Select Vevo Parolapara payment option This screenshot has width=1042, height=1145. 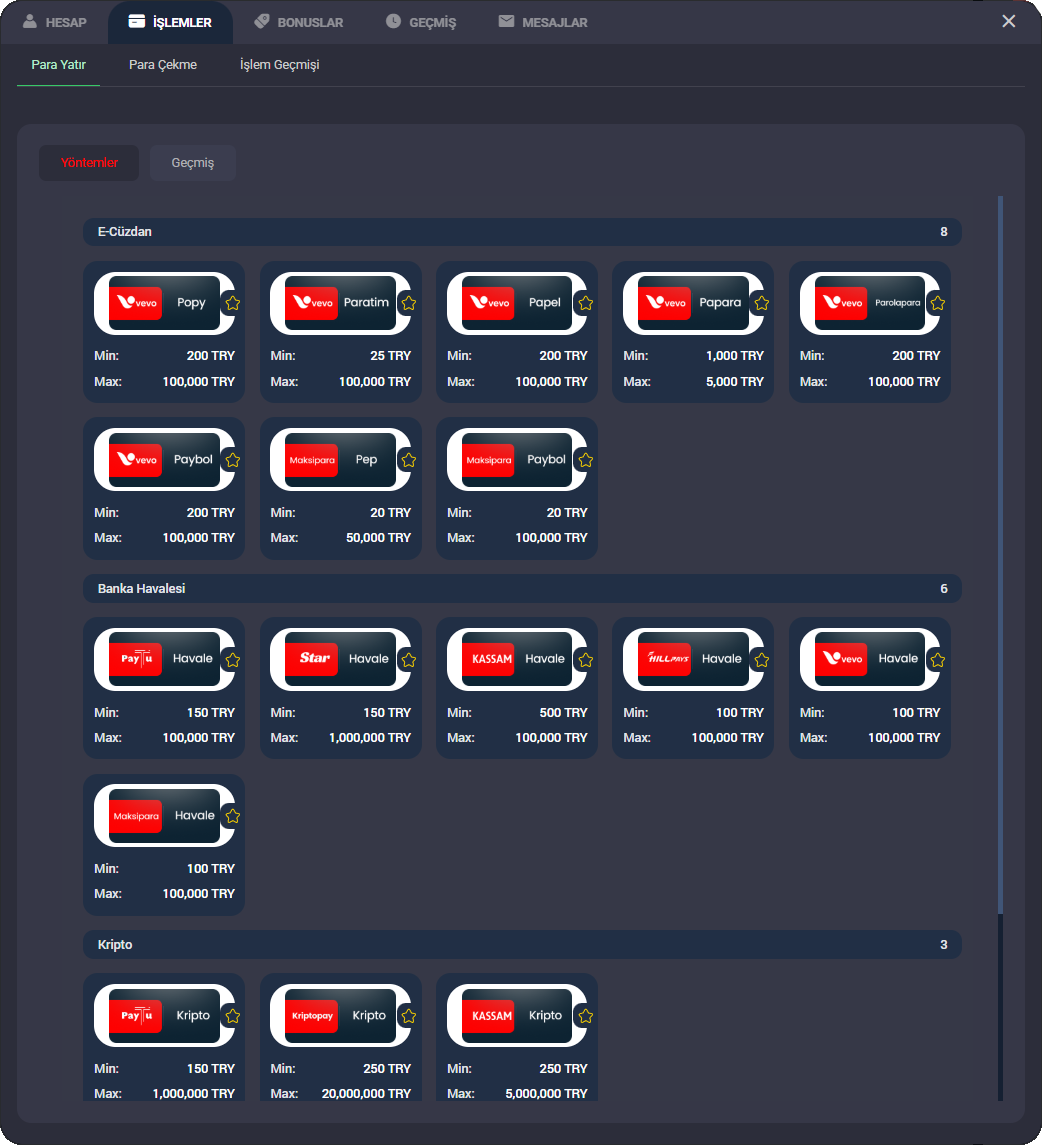pos(868,303)
